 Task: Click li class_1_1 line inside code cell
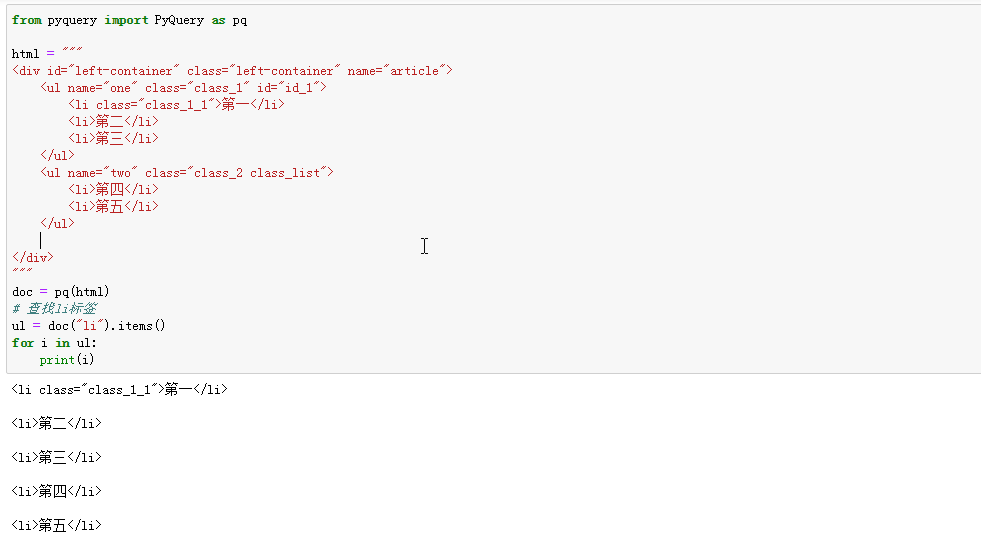pyautogui.click(x=176, y=105)
